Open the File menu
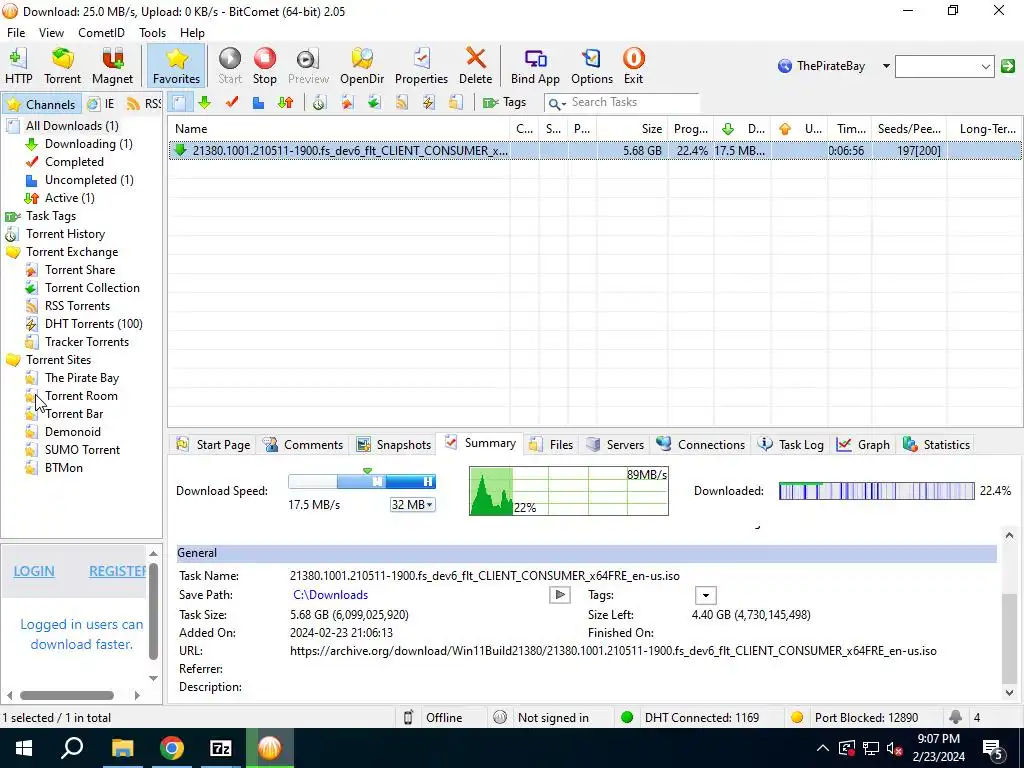Viewport: 1024px width, 768px height. (x=16, y=33)
